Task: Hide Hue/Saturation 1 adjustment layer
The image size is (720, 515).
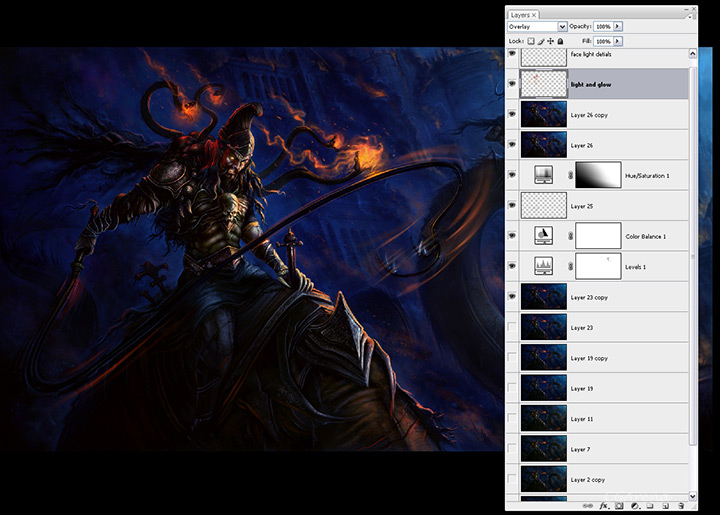Action: [x=512, y=175]
